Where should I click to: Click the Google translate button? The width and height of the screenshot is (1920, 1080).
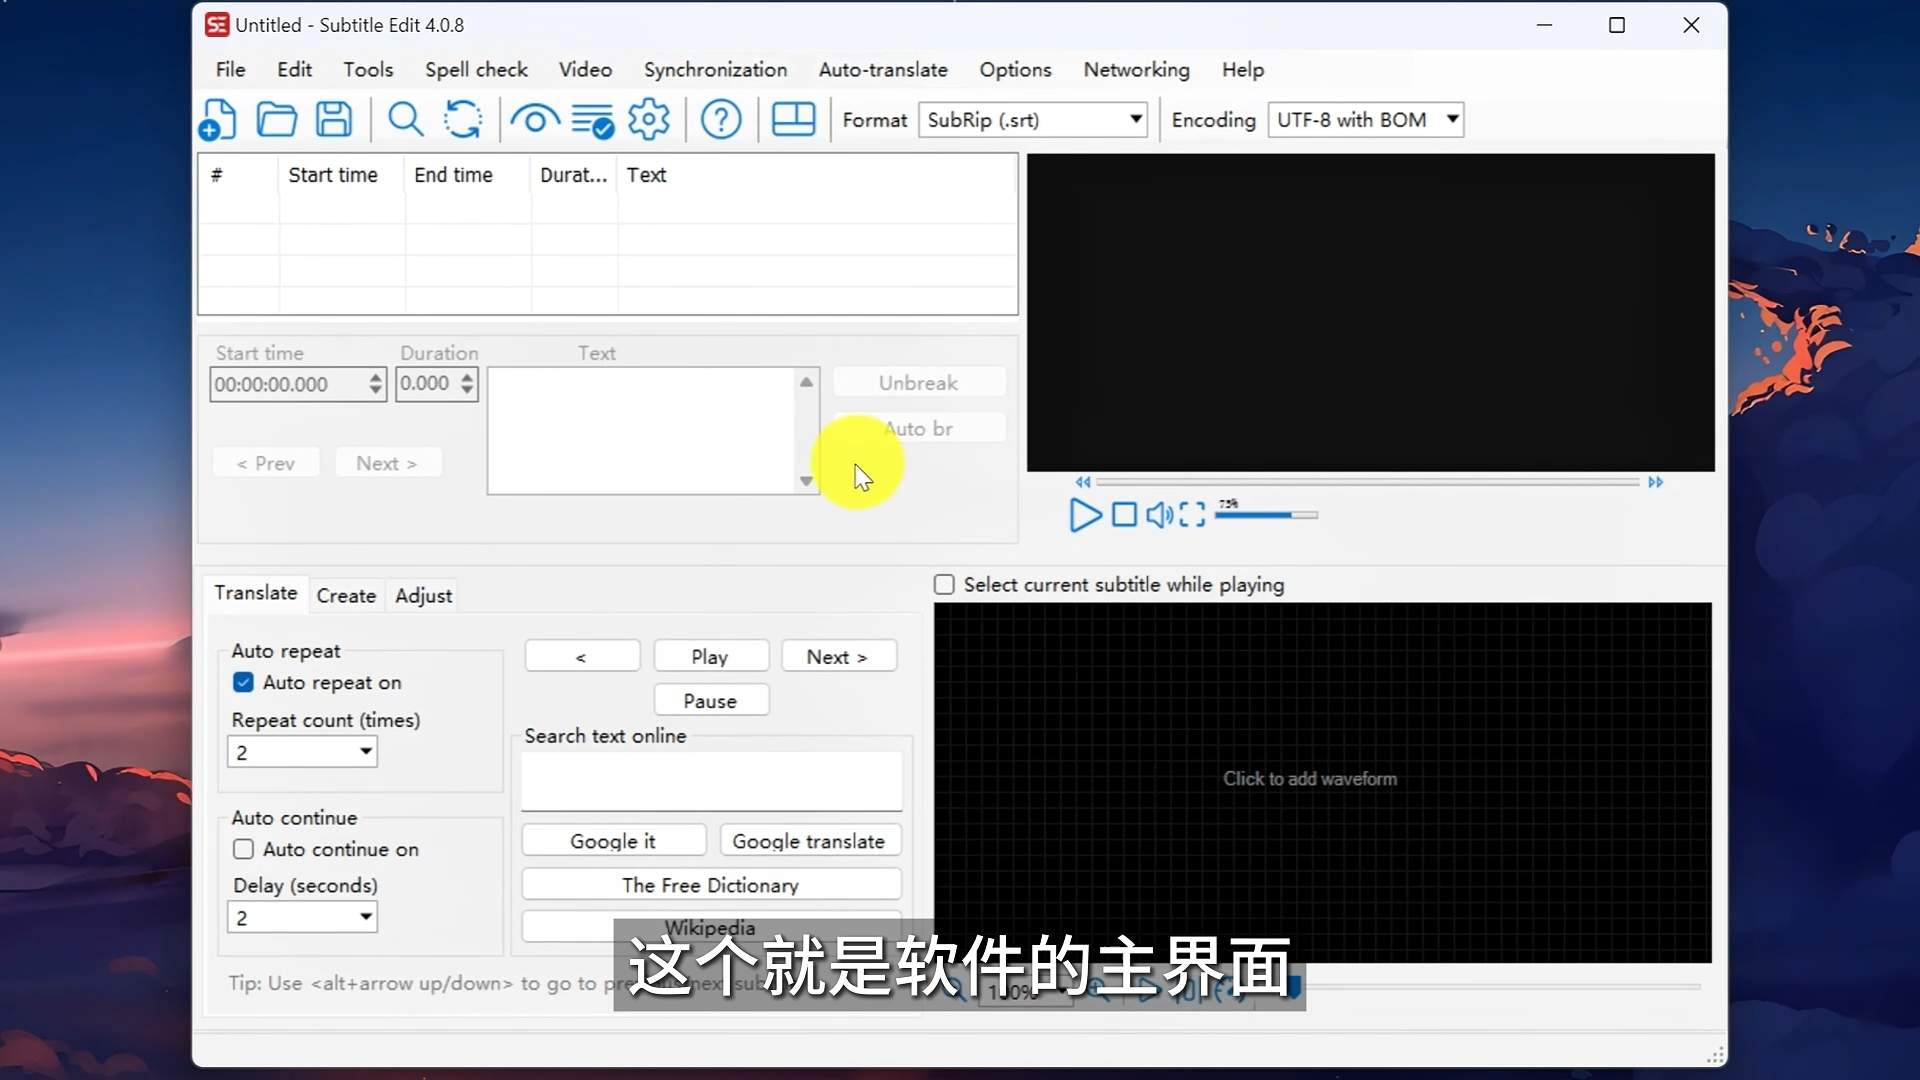(808, 841)
